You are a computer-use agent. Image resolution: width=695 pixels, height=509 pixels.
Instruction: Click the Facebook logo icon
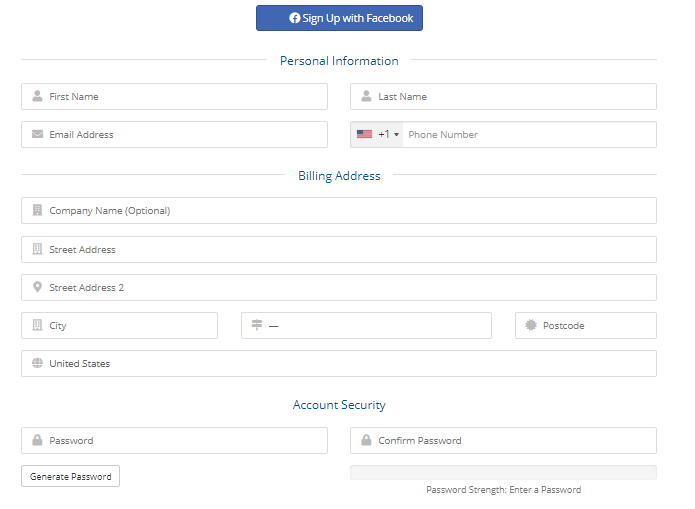[294, 18]
